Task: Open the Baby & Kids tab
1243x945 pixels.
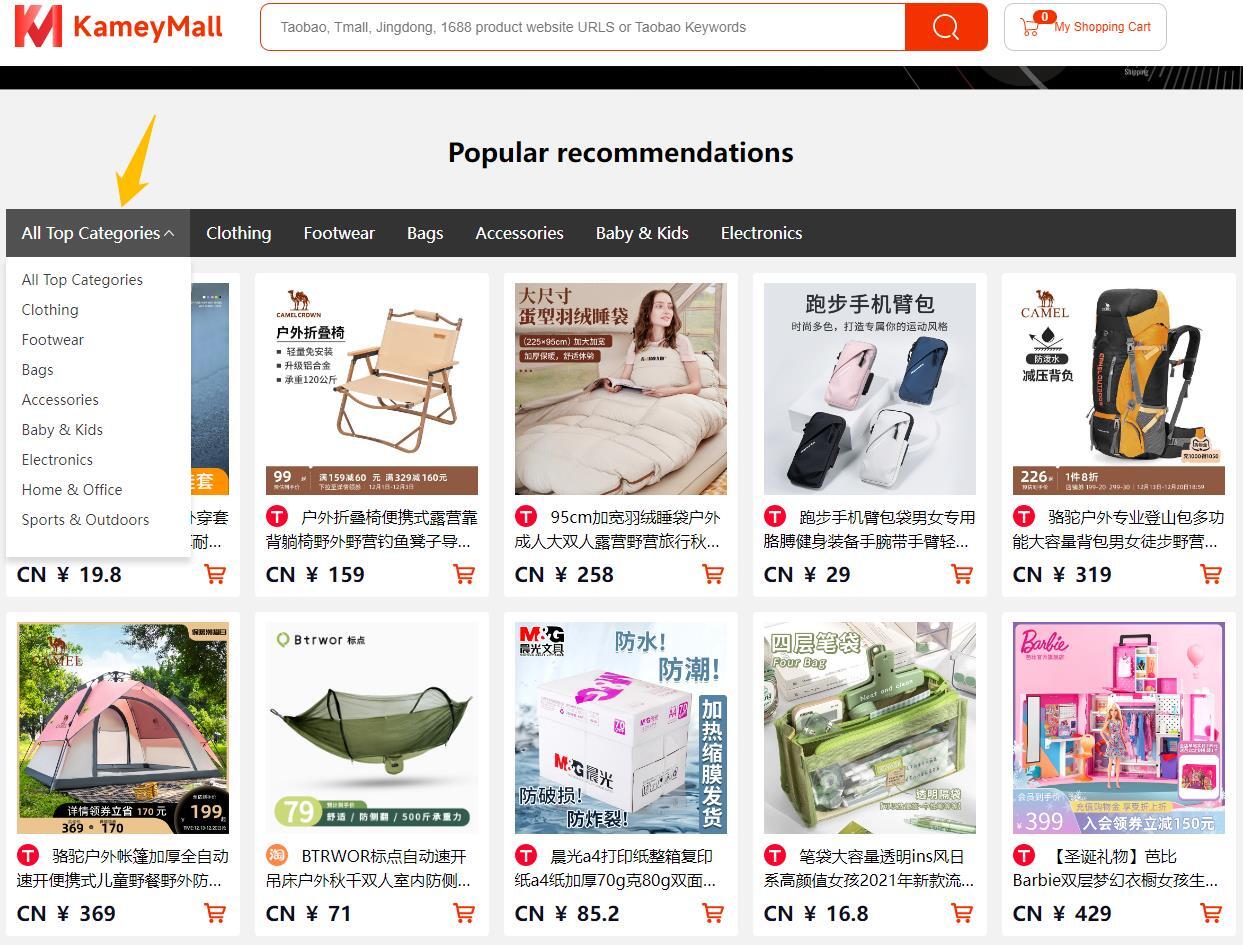Action: tap(642, 233)
